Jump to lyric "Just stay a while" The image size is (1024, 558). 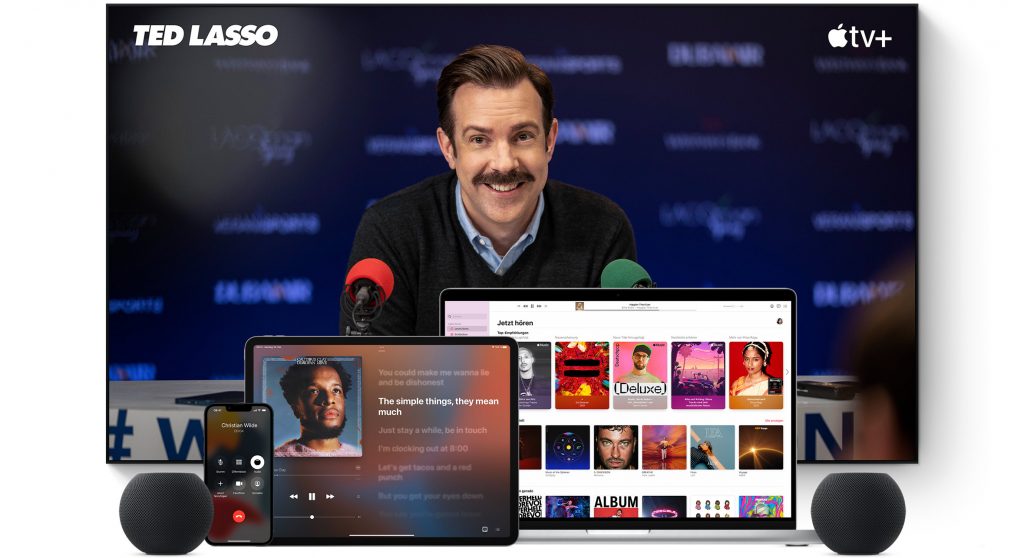coord(432,430)
